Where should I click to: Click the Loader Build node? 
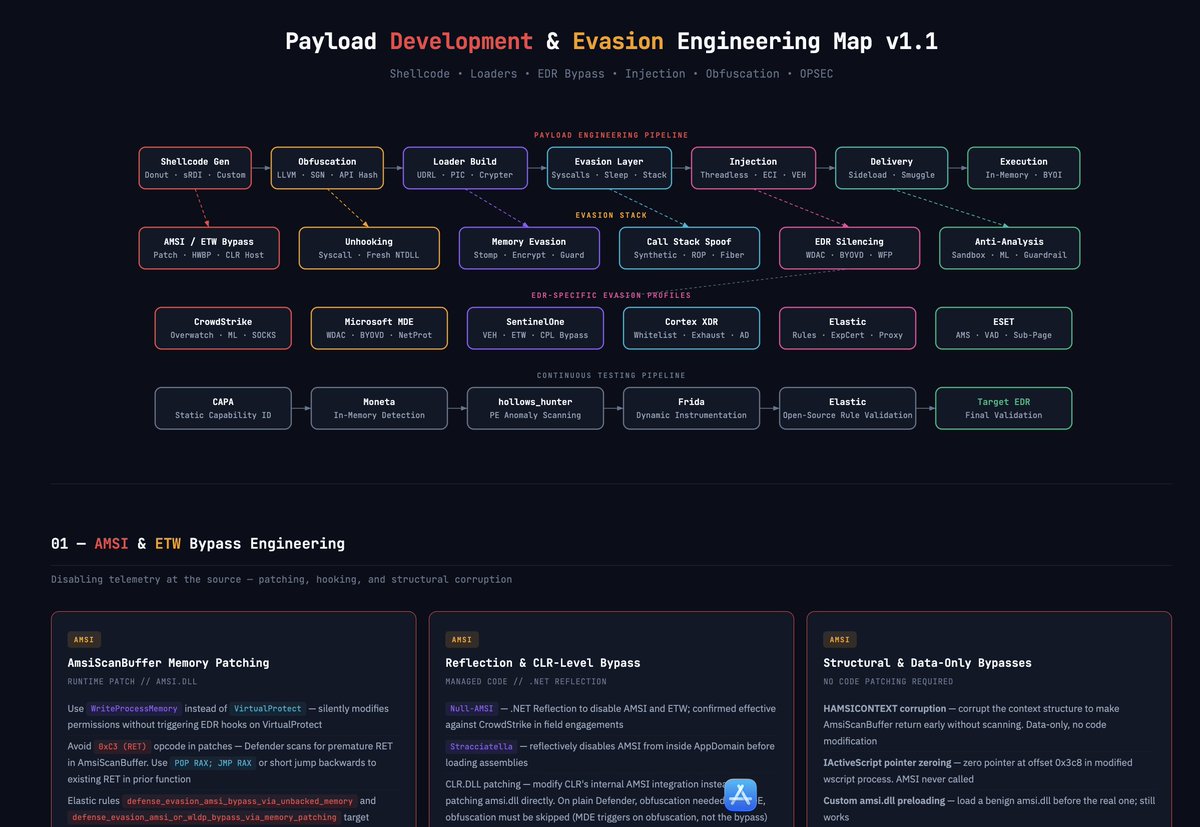pos(465,168)
